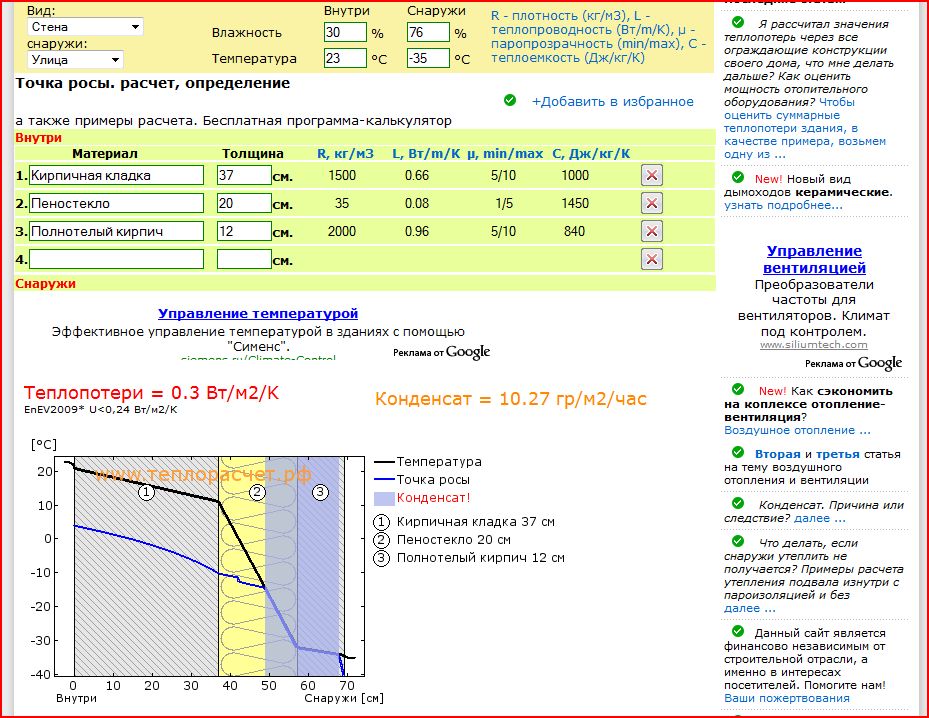Open the Управление вентиляцией ad link

(x=814, y=259)
